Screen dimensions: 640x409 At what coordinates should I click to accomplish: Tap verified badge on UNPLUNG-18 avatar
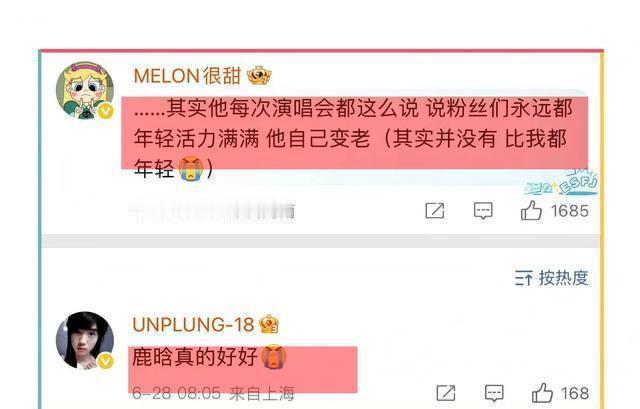click(x=106, y=361)
